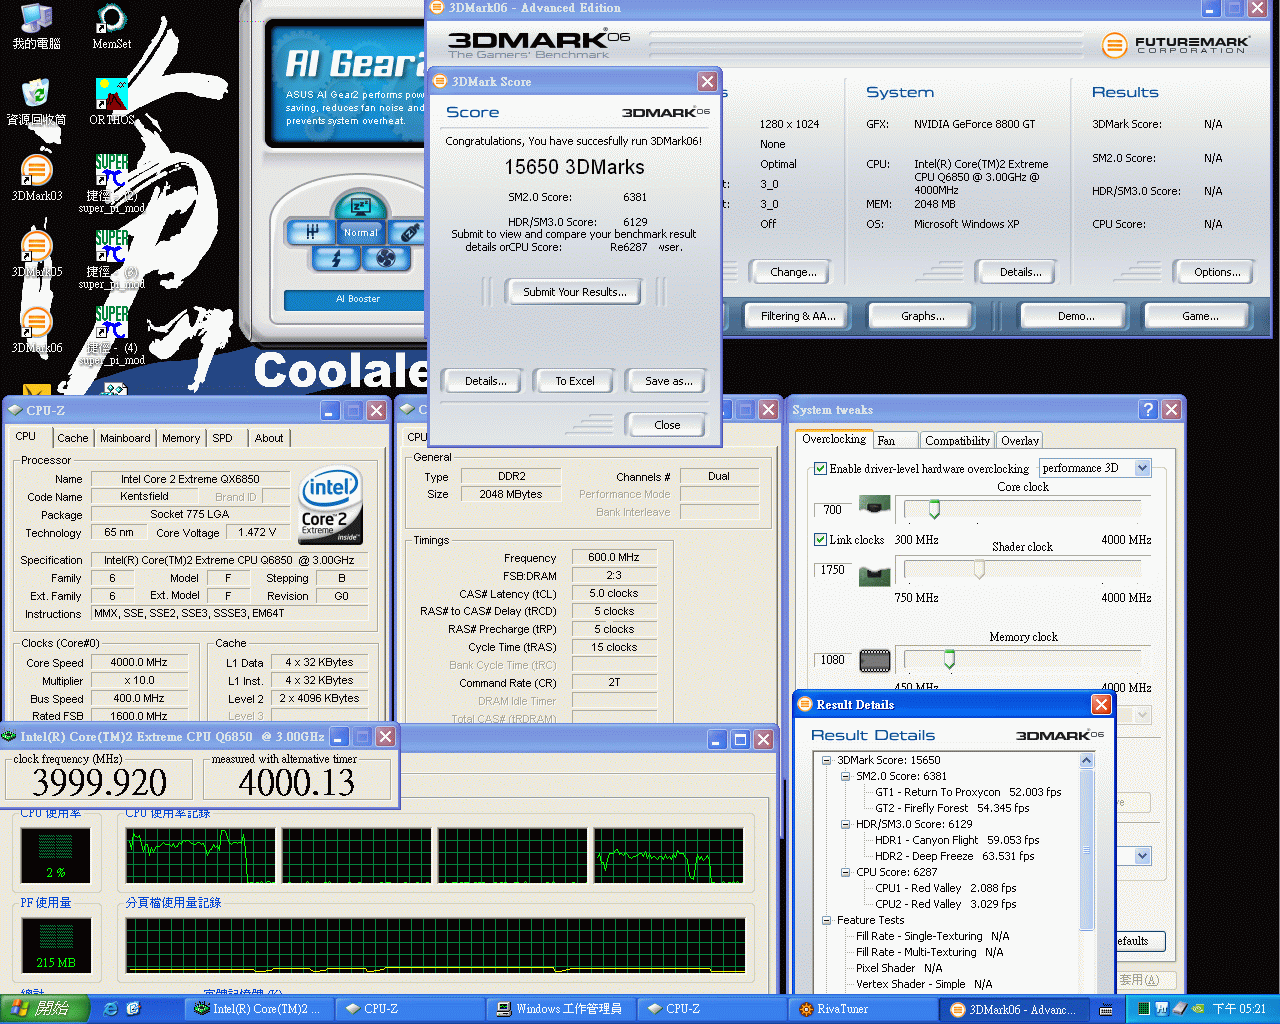The height and width of the screenshot is (1024, 1280).
Task: Click the shader clock chip icon
Action: point(875,577)
